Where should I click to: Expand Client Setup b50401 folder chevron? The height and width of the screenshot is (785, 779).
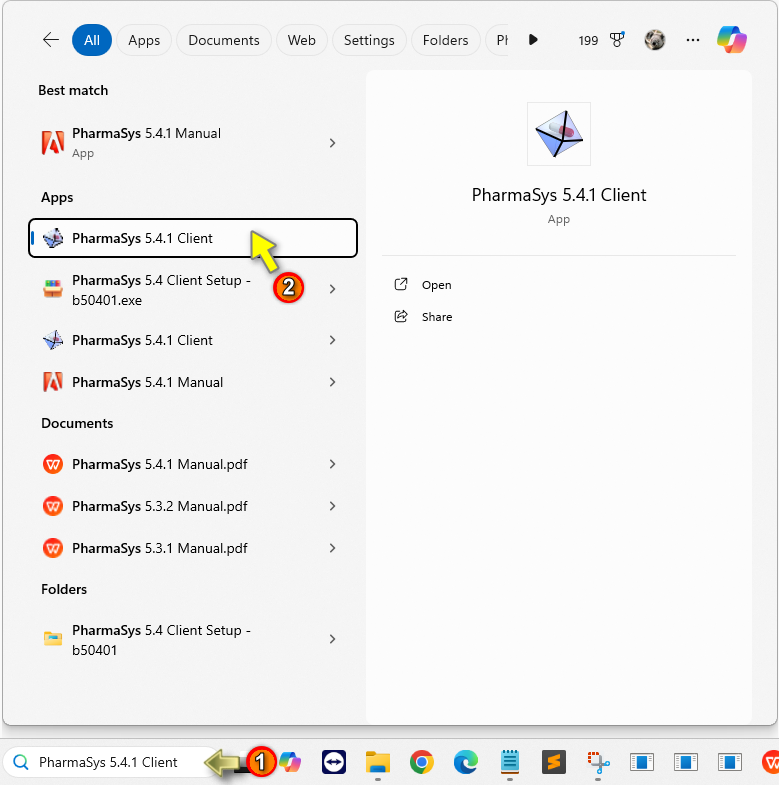click(332, 639)
